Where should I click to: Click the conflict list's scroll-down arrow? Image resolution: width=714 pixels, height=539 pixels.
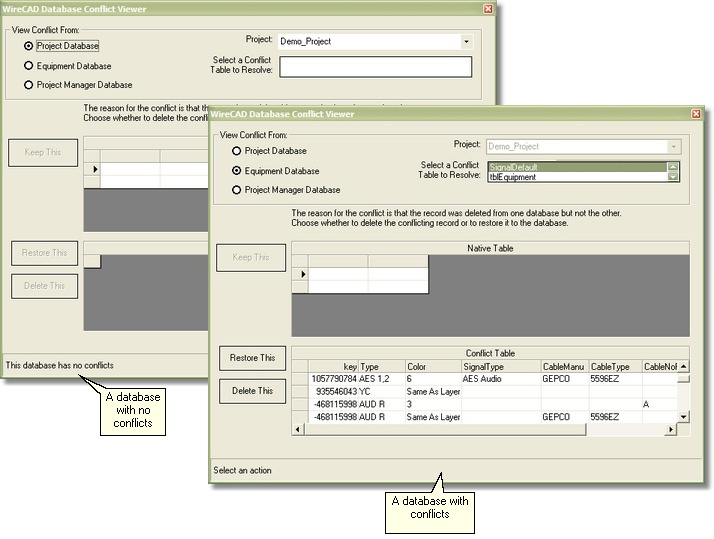[674, 177]
